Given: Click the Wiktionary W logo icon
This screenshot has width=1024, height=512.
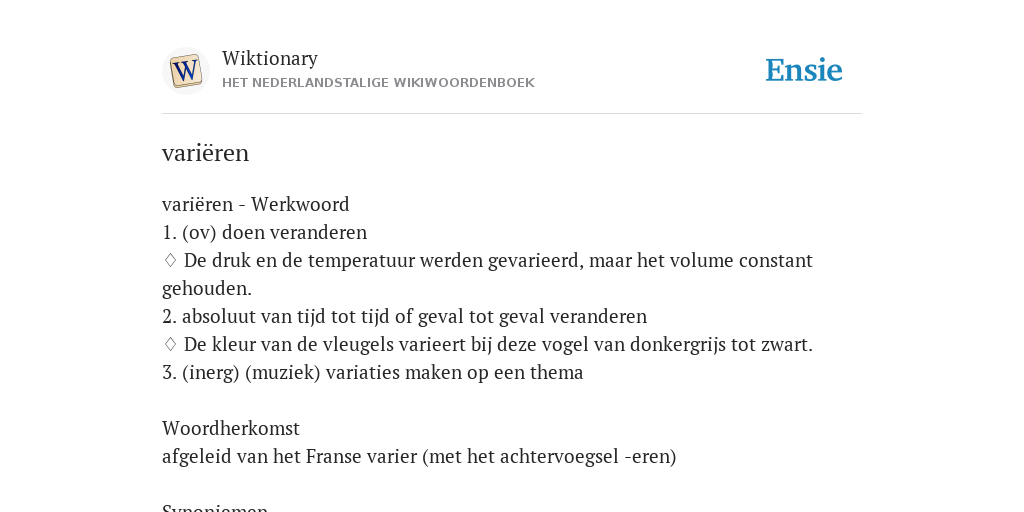Looking at the screenshot, I should point(185,71).
